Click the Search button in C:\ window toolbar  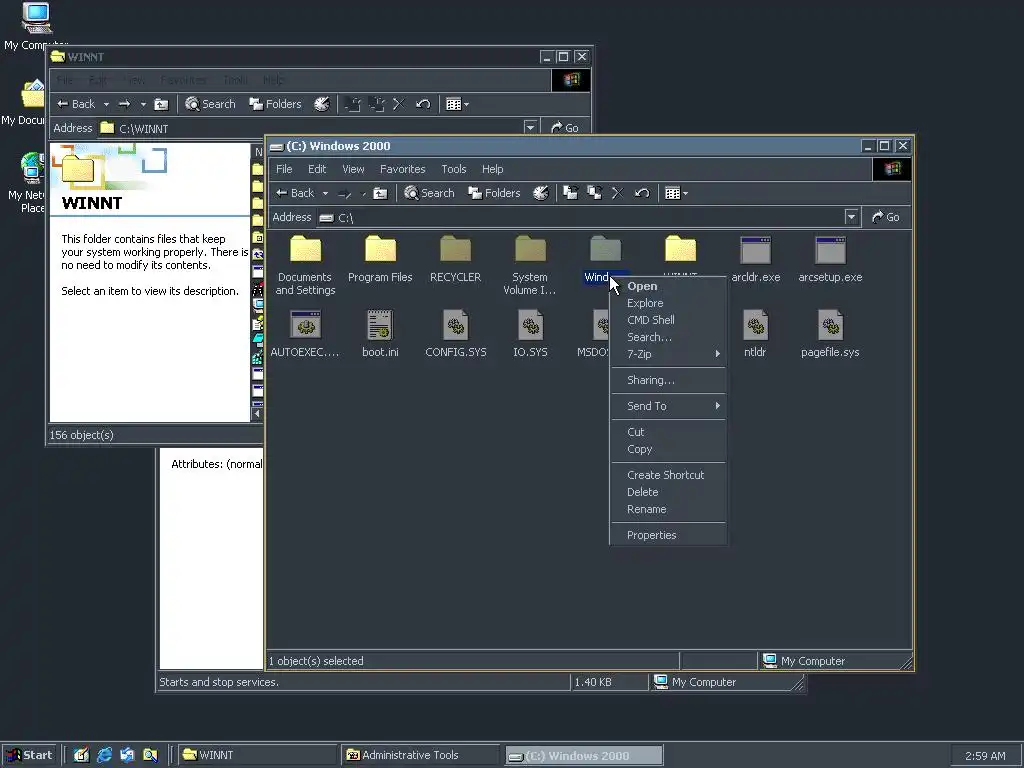point(429,193)
